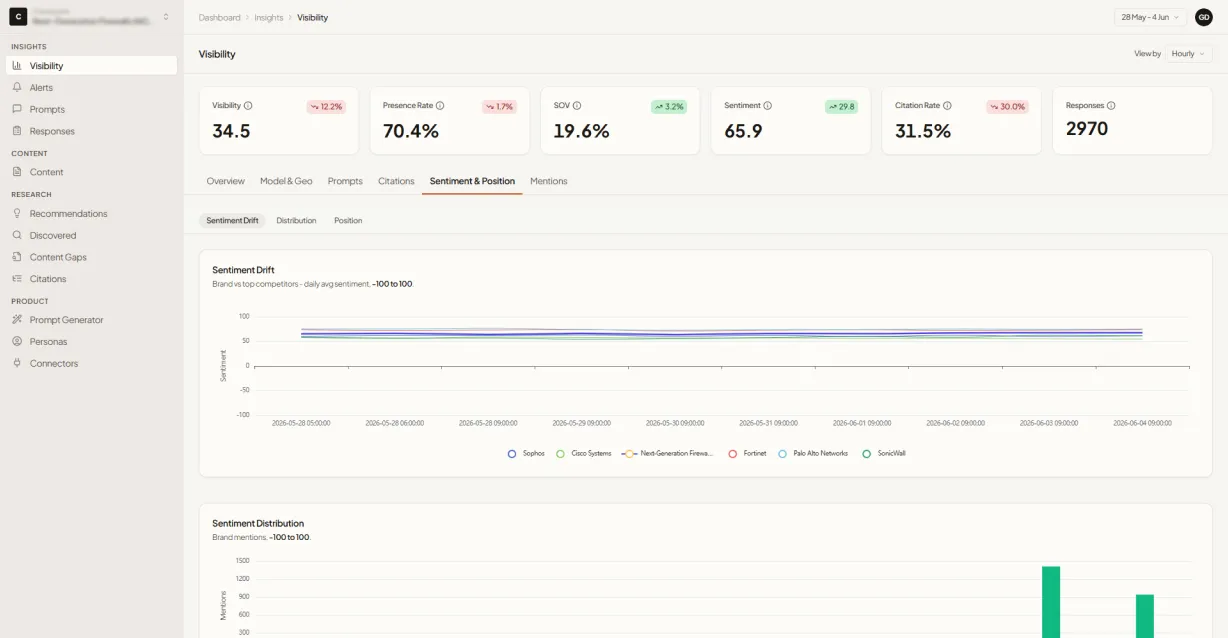Open Citations icon in sidebar
This screenshot has height=638, width=1228.
17,279
